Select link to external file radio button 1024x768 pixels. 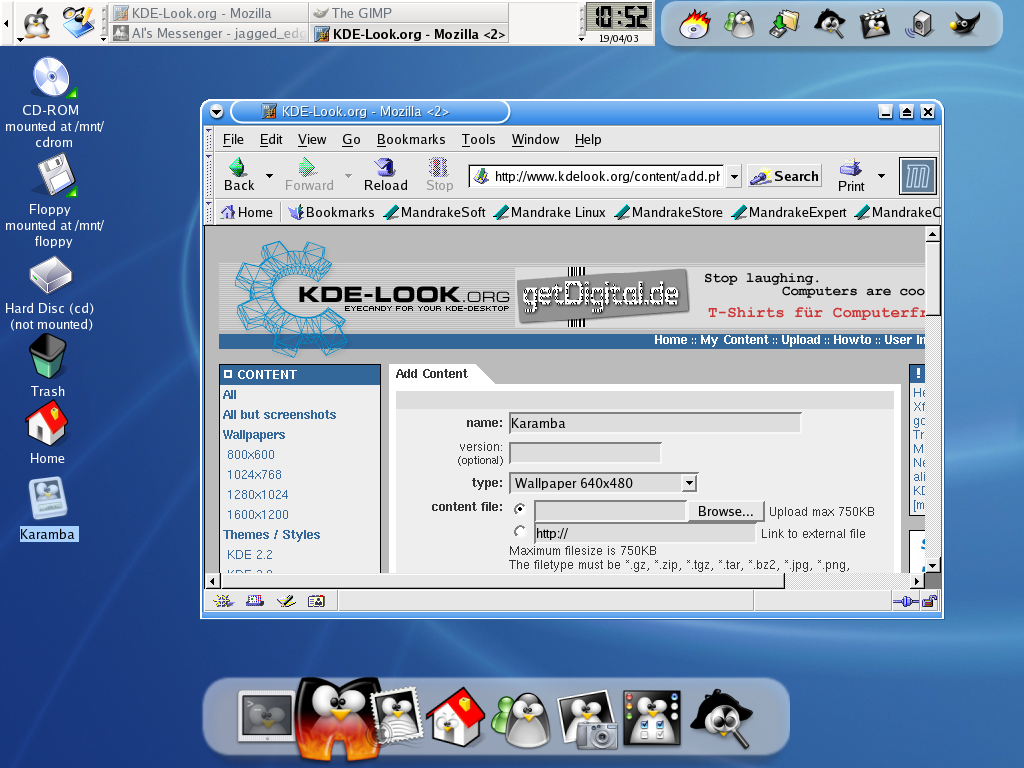(x=520, y=531)
